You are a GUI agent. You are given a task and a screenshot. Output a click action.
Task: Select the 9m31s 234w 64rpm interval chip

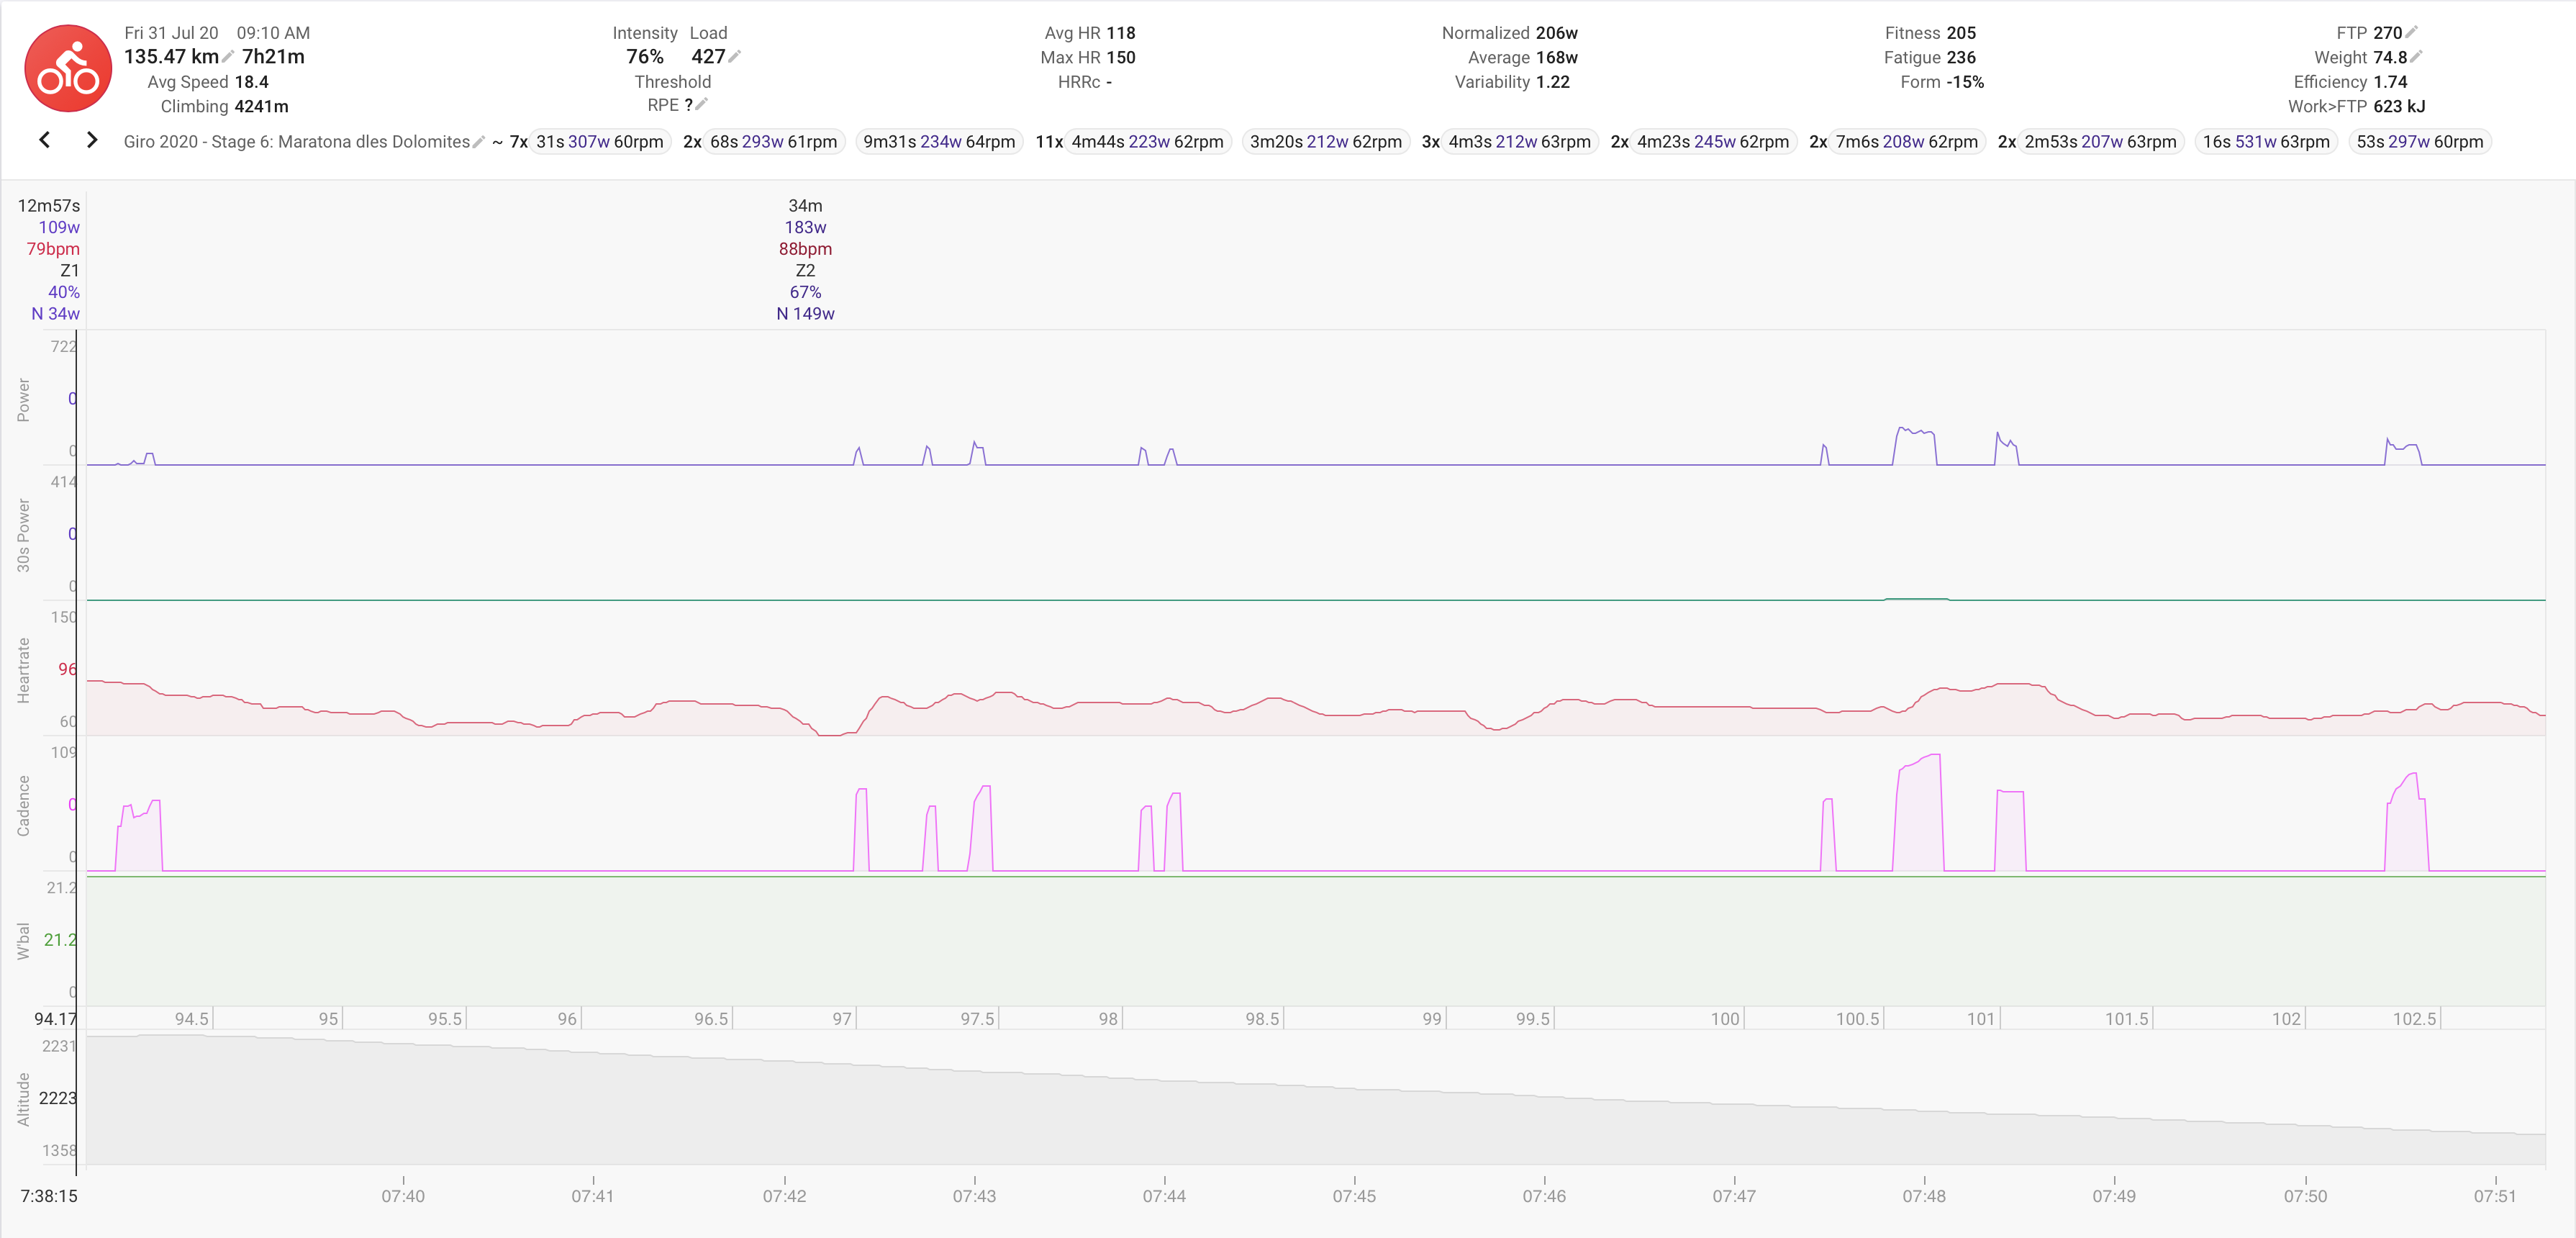click(938, 141)
